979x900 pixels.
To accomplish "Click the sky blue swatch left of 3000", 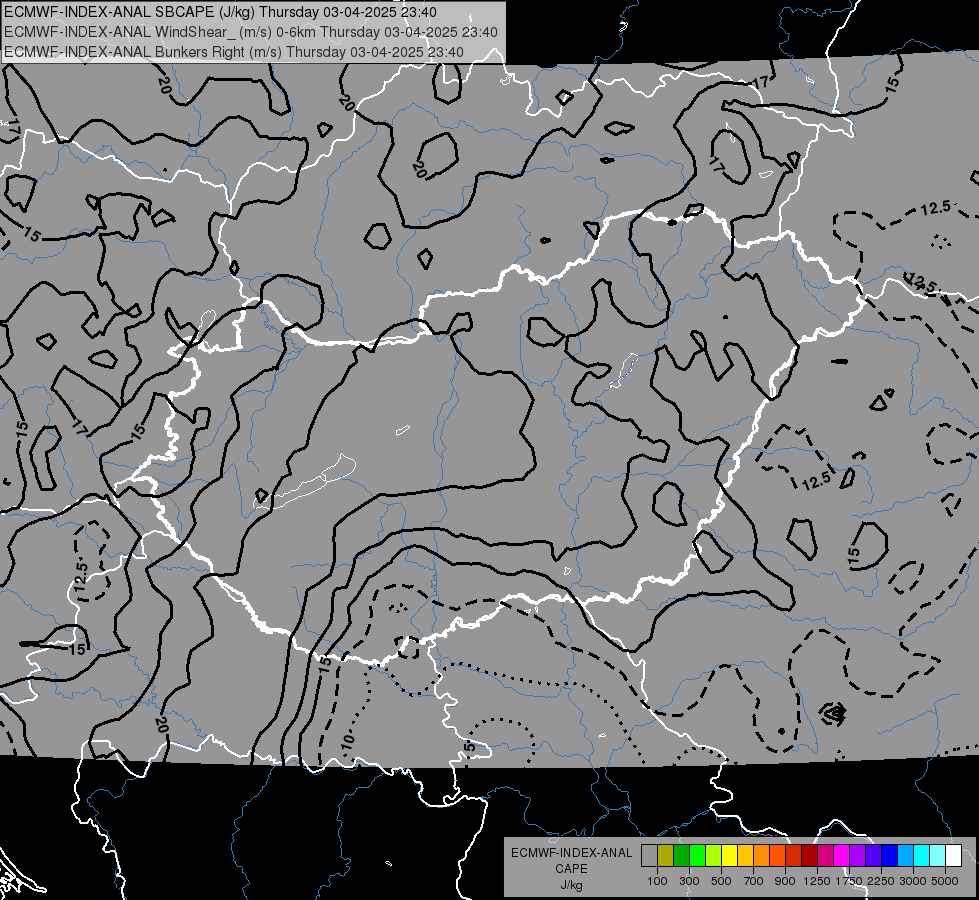I will pos(905,856).
